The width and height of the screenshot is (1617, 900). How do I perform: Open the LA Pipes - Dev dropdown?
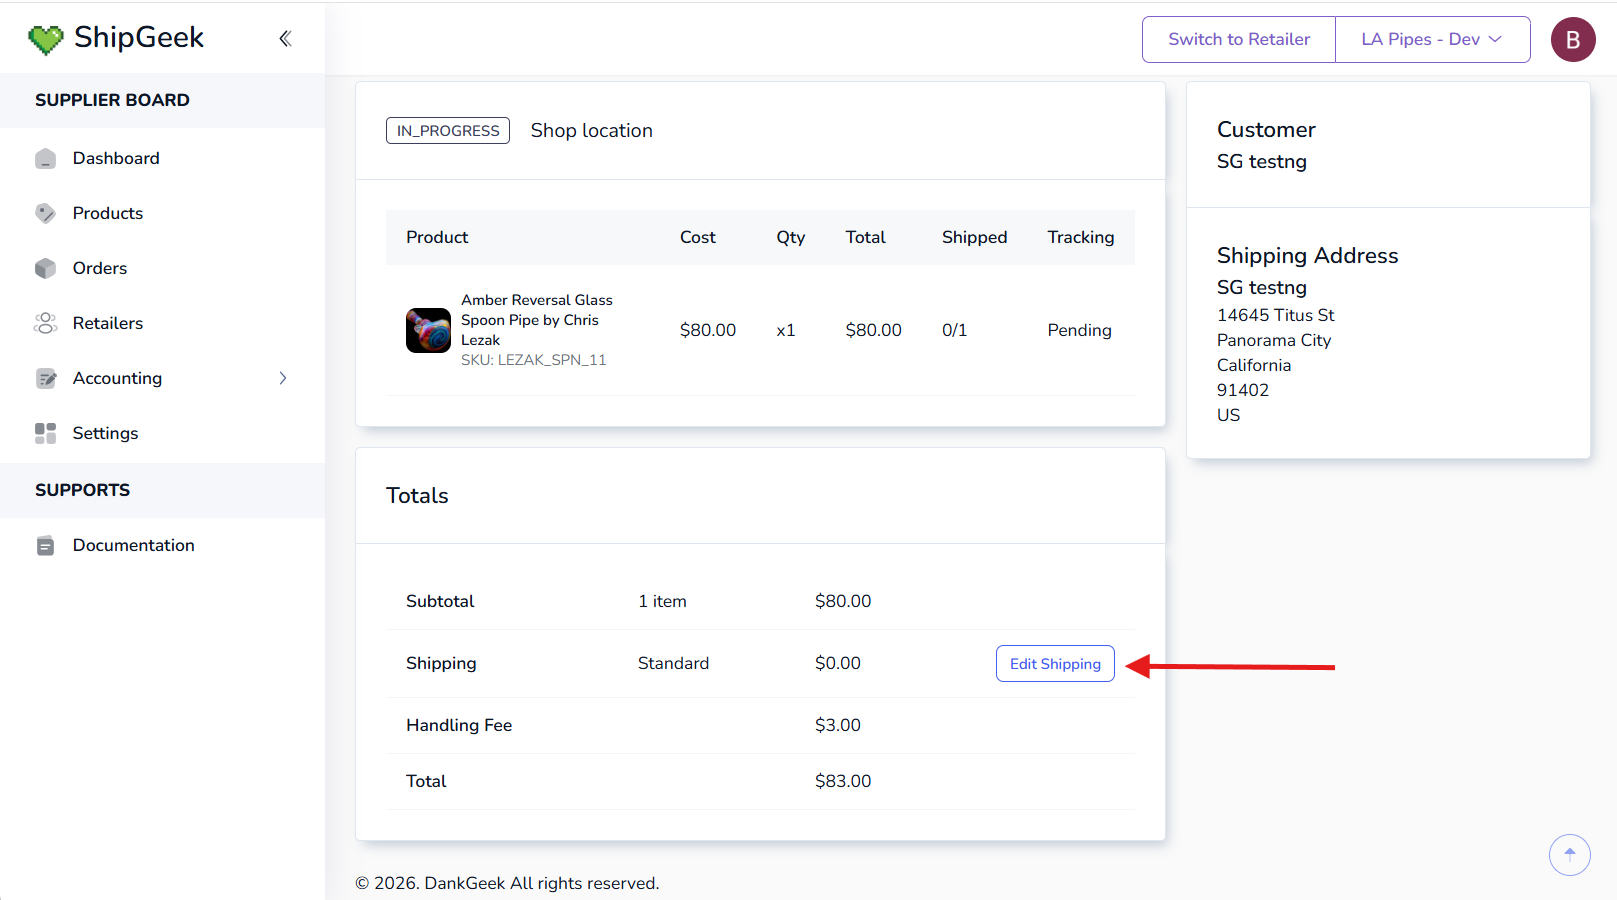(1432, 39)
